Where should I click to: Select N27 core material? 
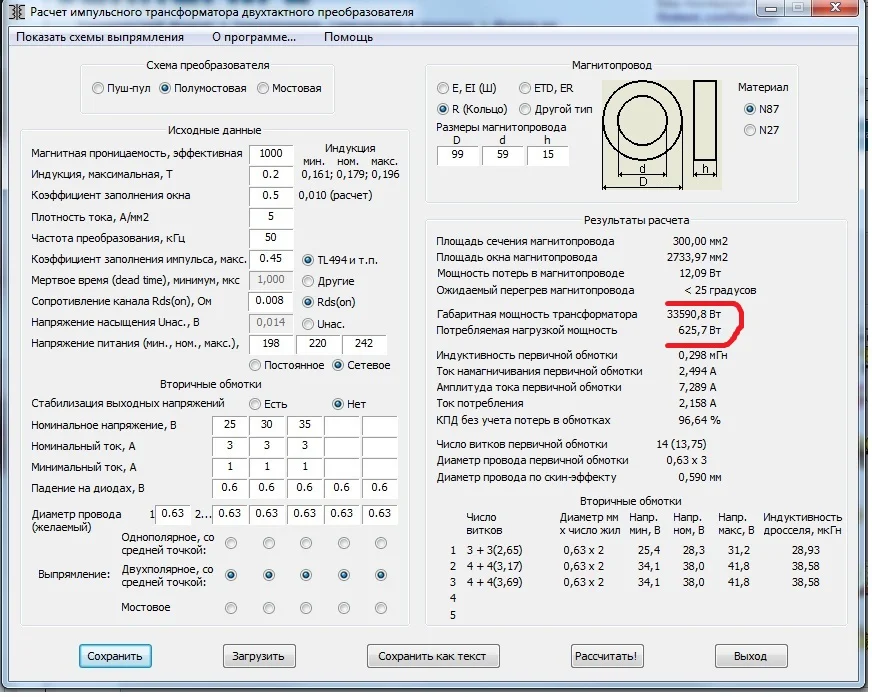coord(750,130)
